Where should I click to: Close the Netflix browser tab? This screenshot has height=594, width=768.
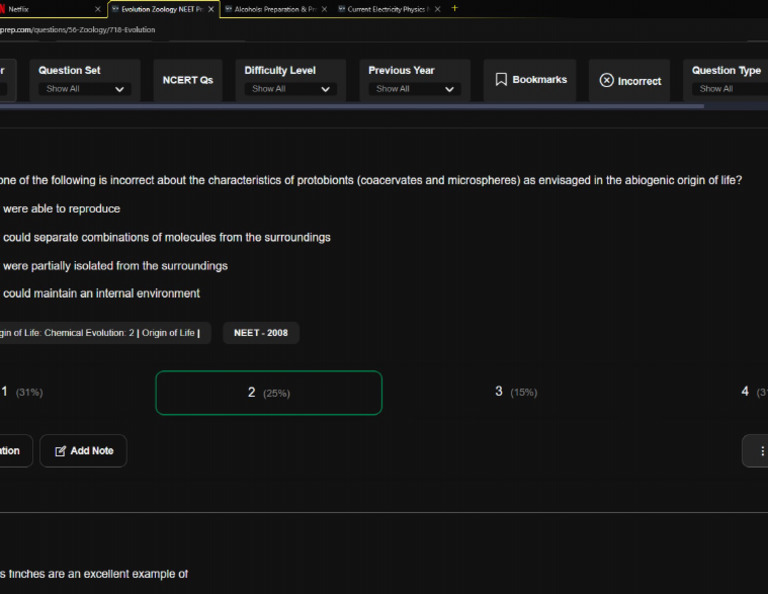coord(97,9)
